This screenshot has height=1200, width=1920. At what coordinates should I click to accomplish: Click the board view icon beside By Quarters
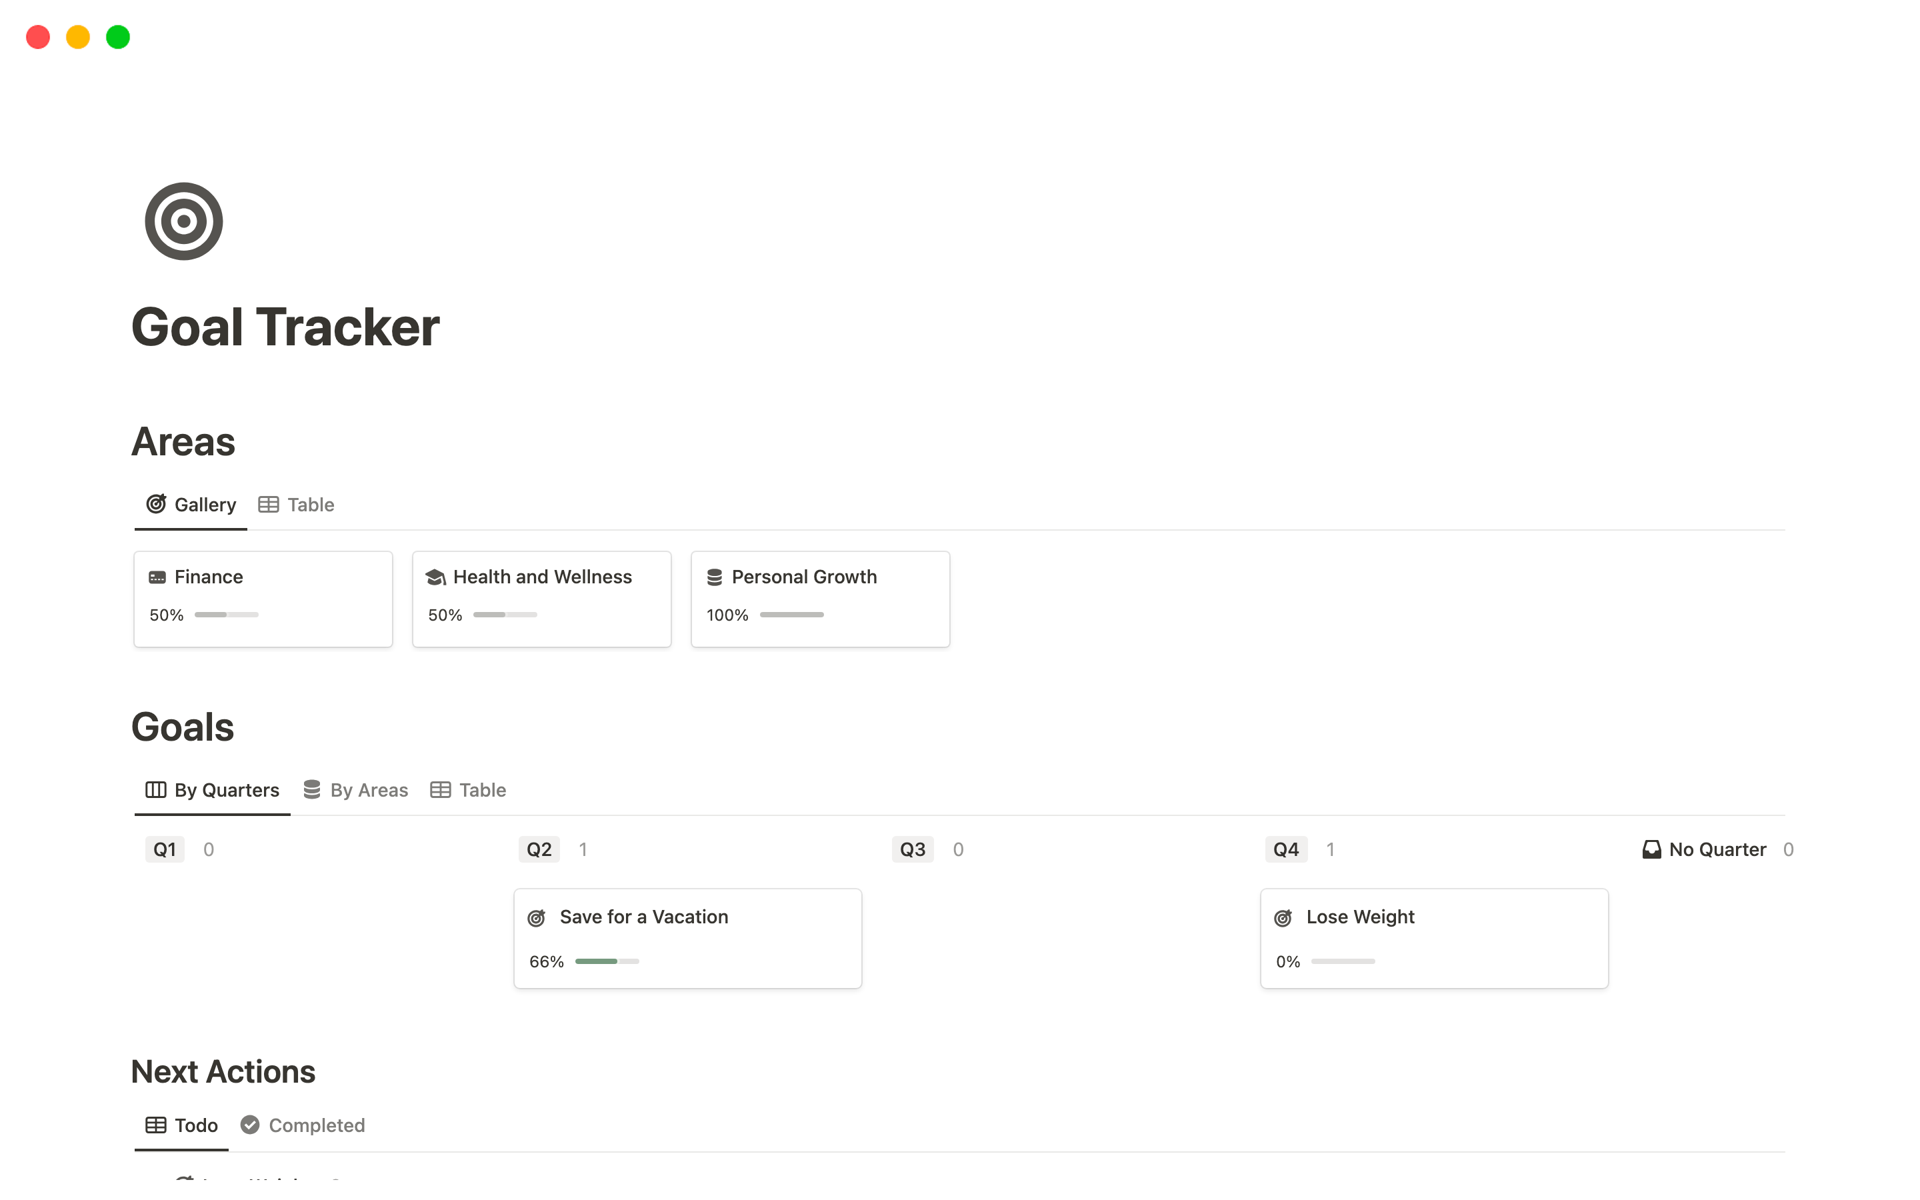[155, 789]
